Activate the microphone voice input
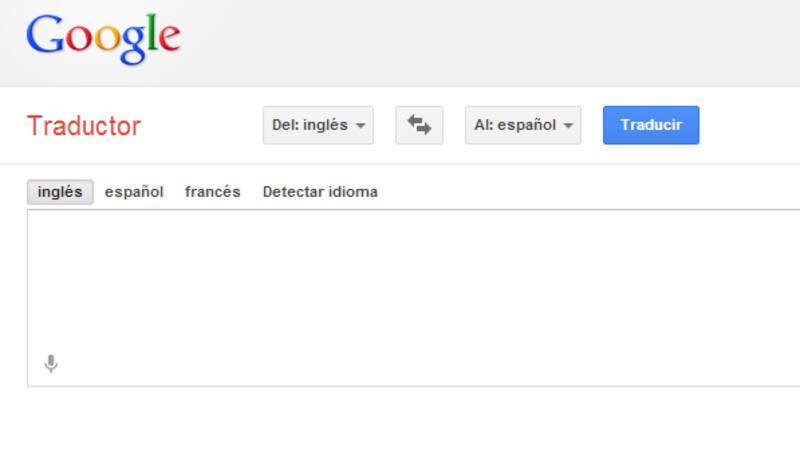The width and height of the screenshot is (800, 450). 51,364
